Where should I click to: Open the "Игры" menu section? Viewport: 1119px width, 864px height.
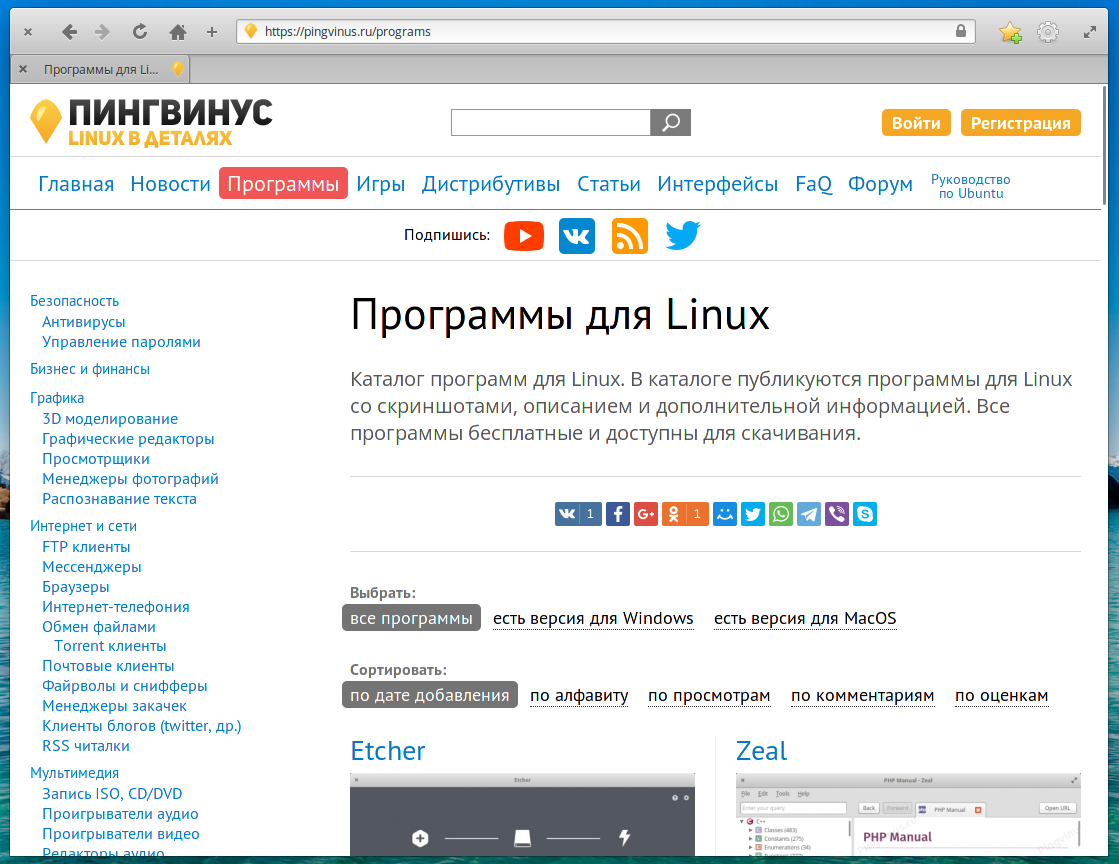(x=380, y=184)
